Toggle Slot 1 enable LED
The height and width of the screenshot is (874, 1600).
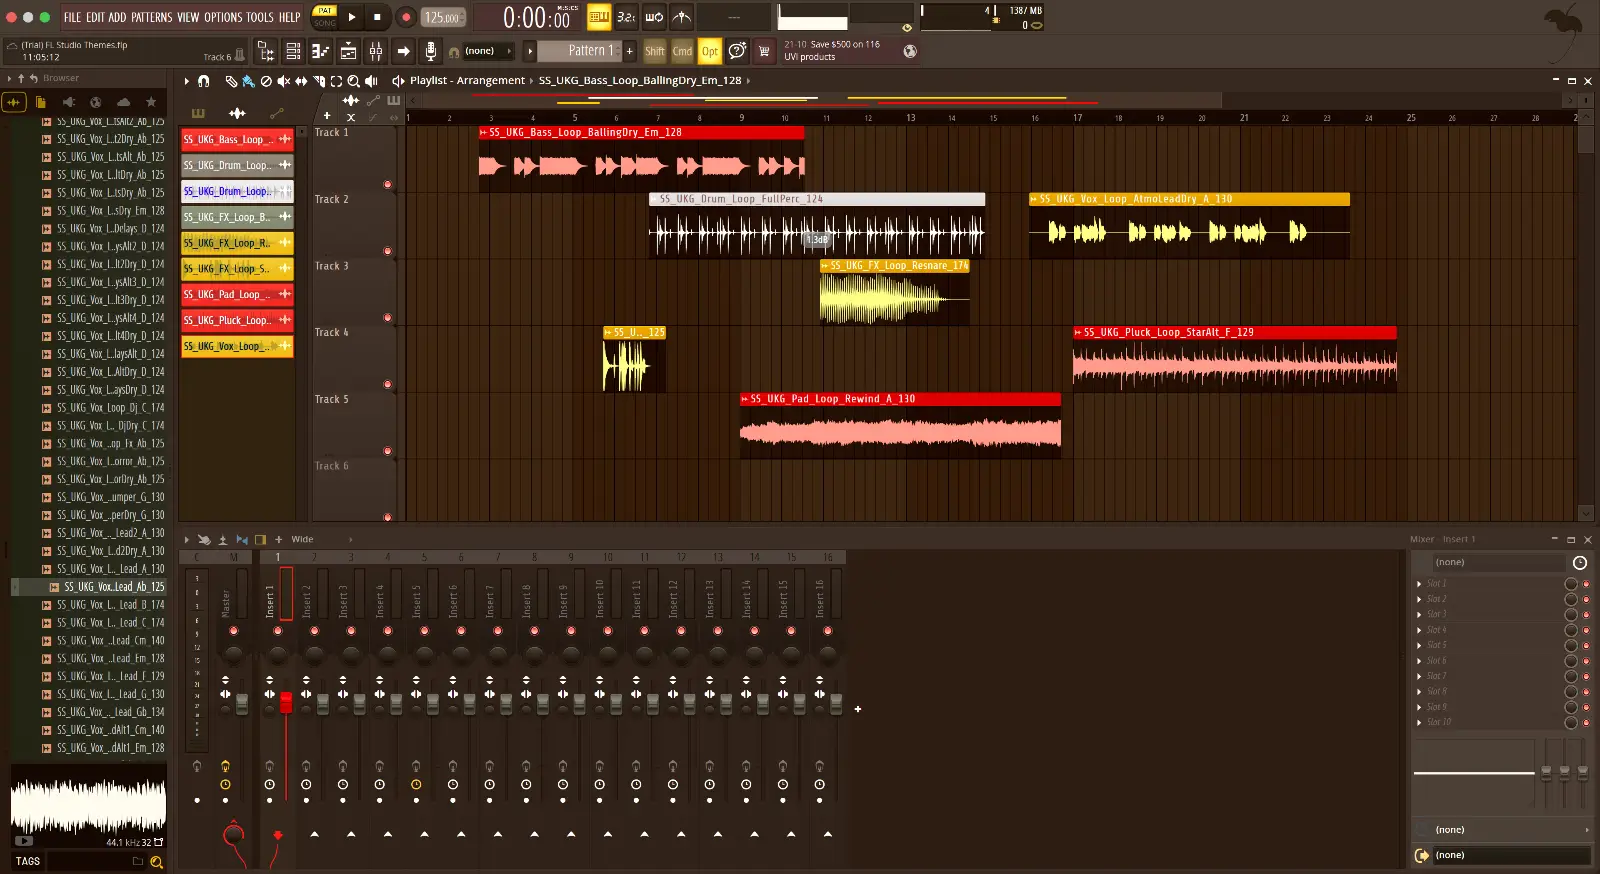point(1585,584)
